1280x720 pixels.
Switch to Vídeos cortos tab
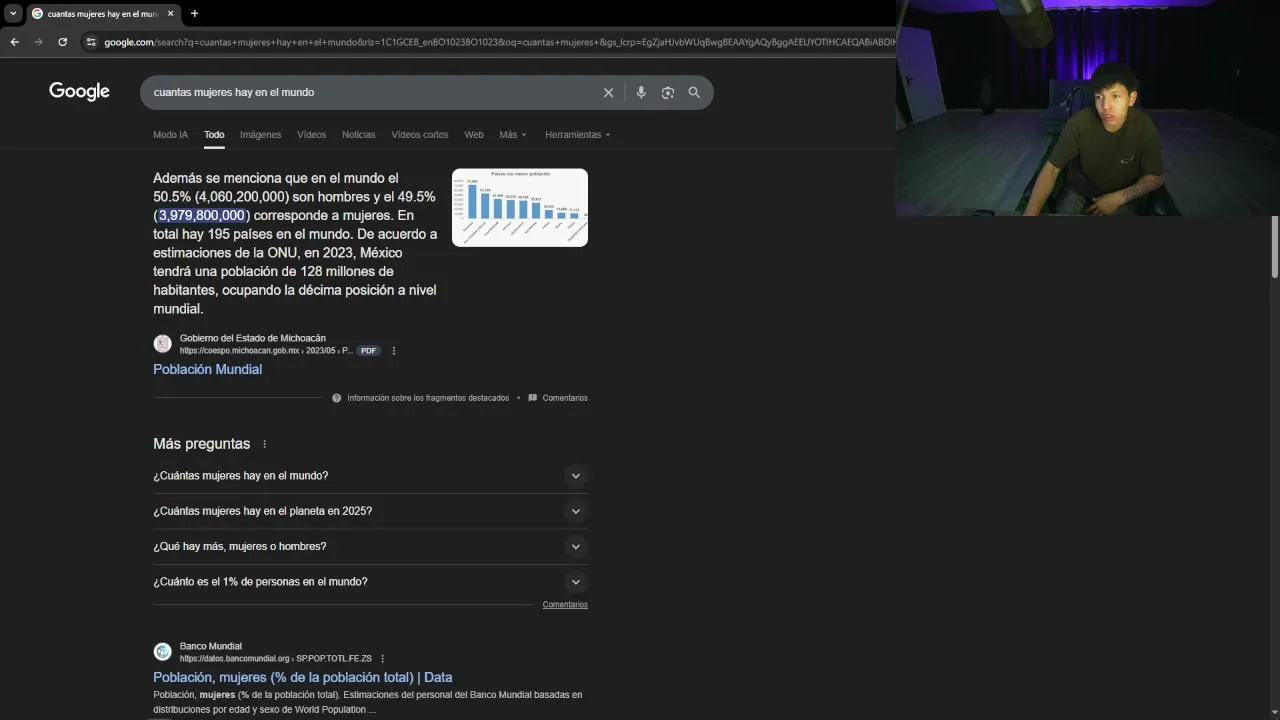click(x=420, y=134)
